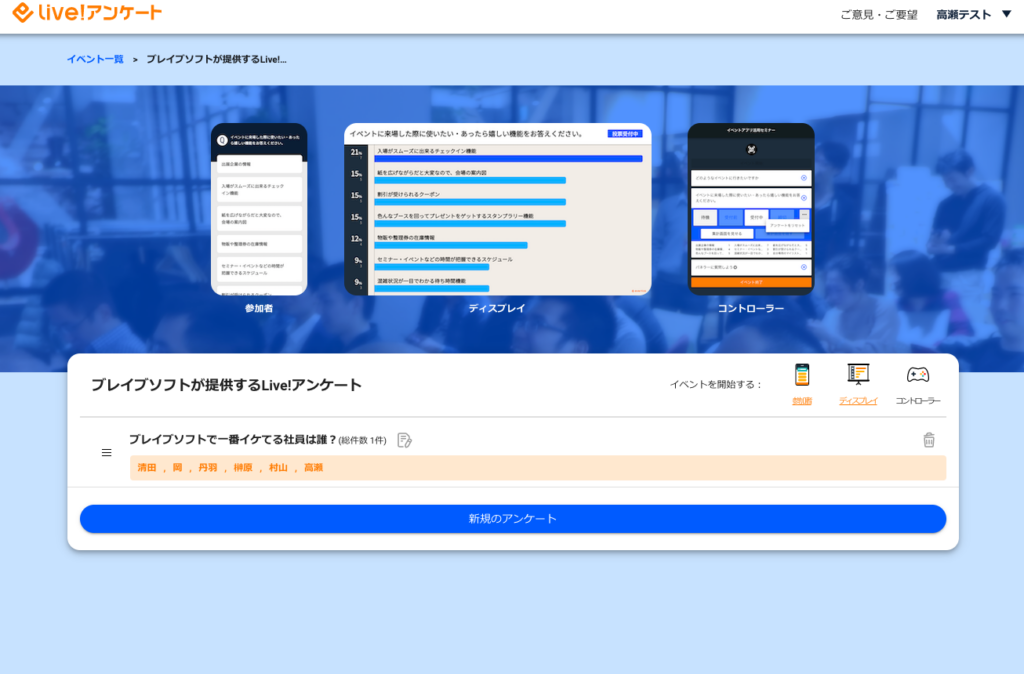Viewport: 1024px width, 674px height.
Task: Open the 高瀬テスト account dropdown
Action: (964, 14)
